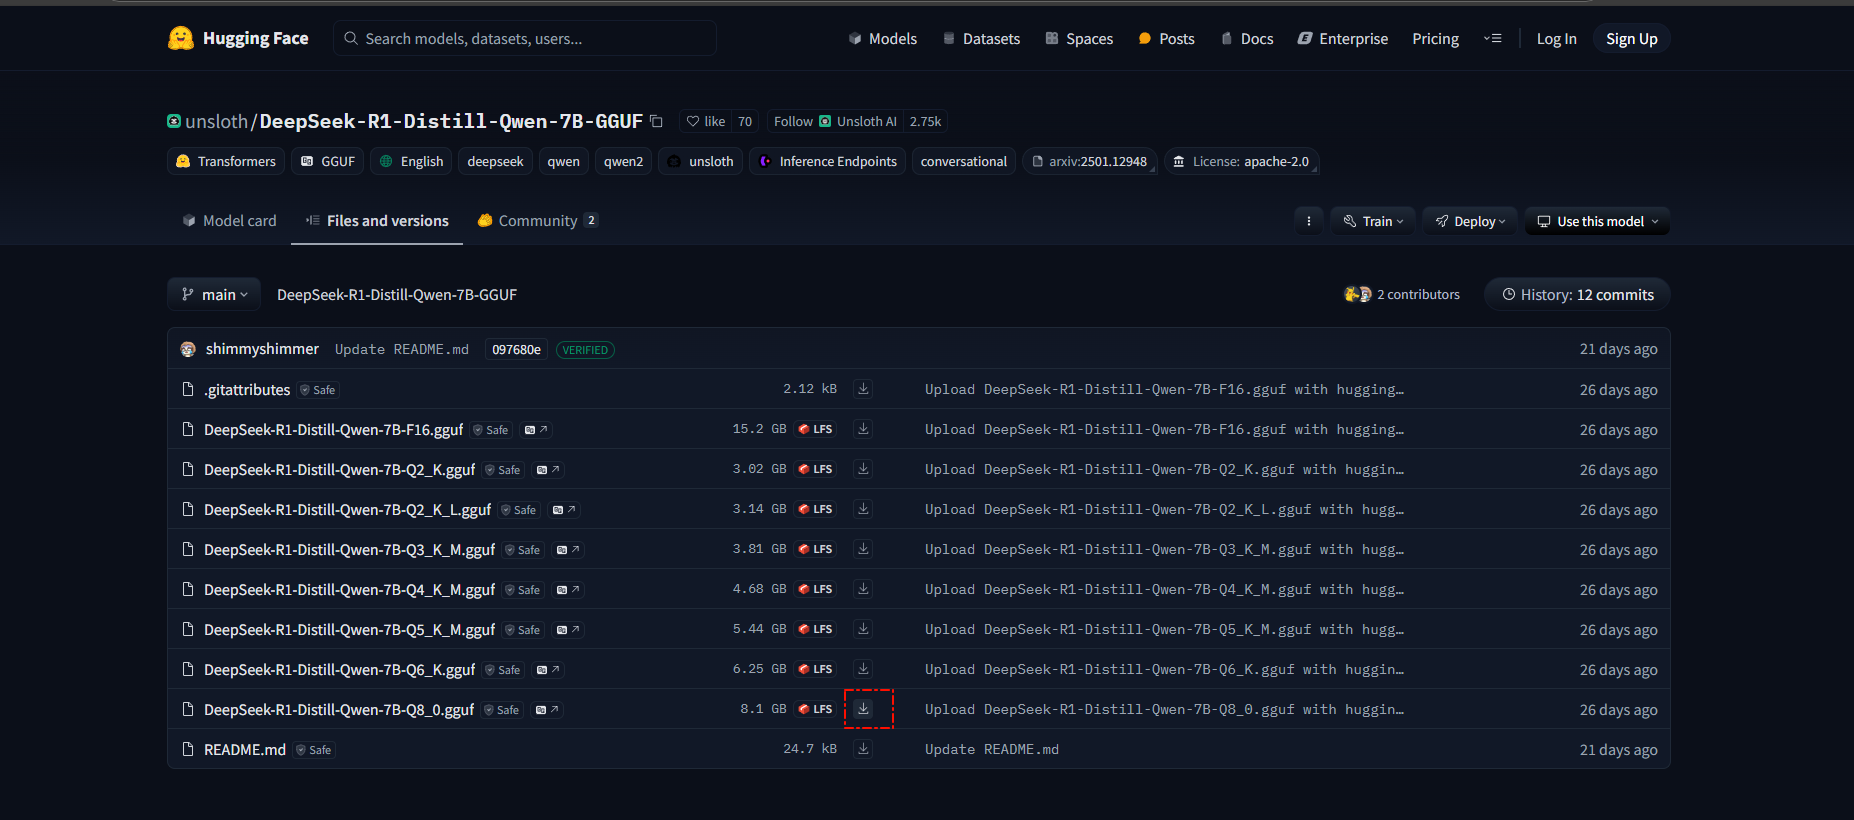Image resolution: width=1854 pixels, height=820 pixels.
Task: View contributor avatars
Action: coord(1357,294)
